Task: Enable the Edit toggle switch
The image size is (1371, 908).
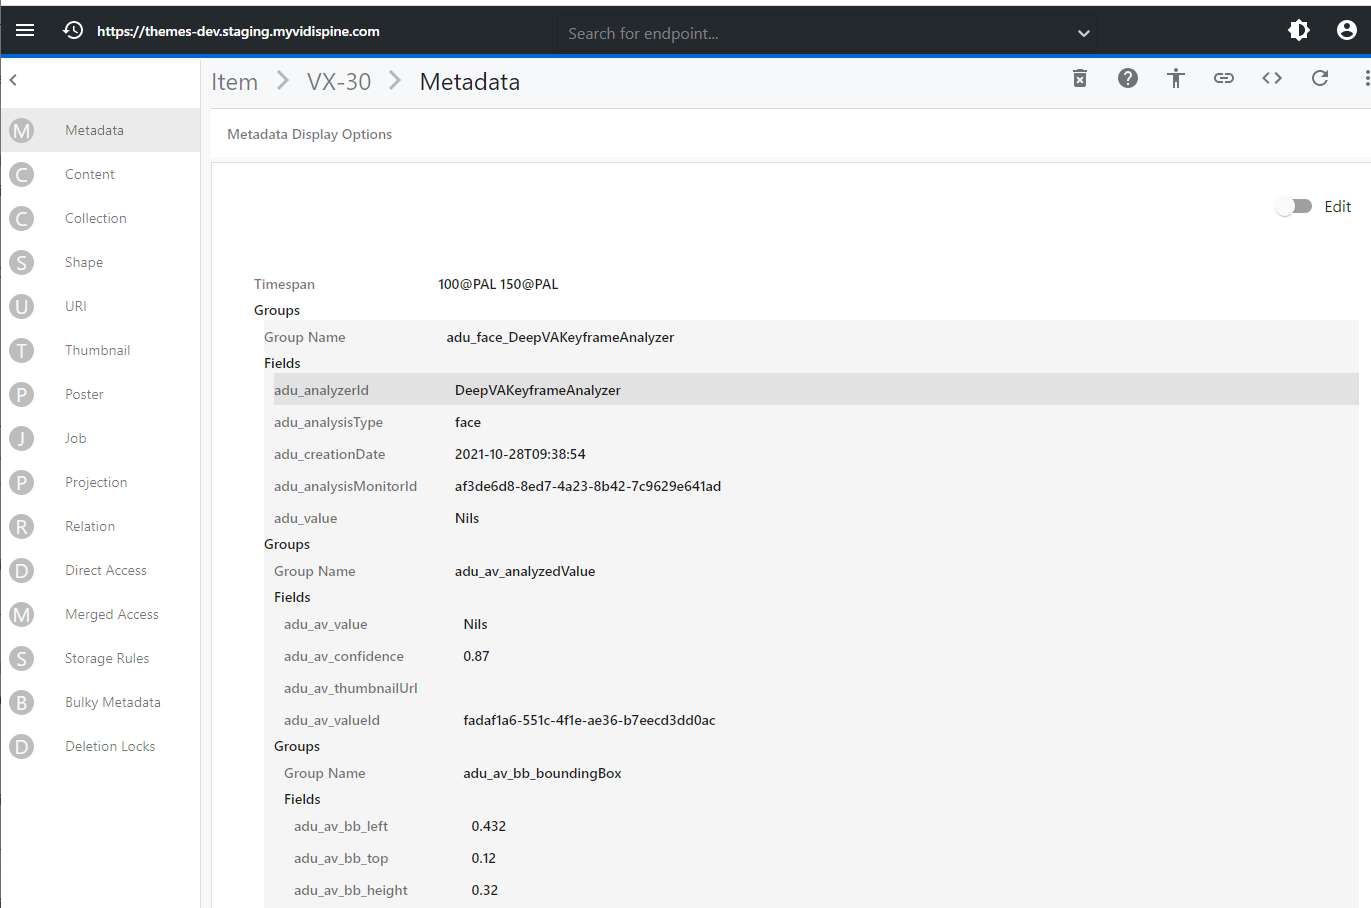Action: (x=1294, y=206)
